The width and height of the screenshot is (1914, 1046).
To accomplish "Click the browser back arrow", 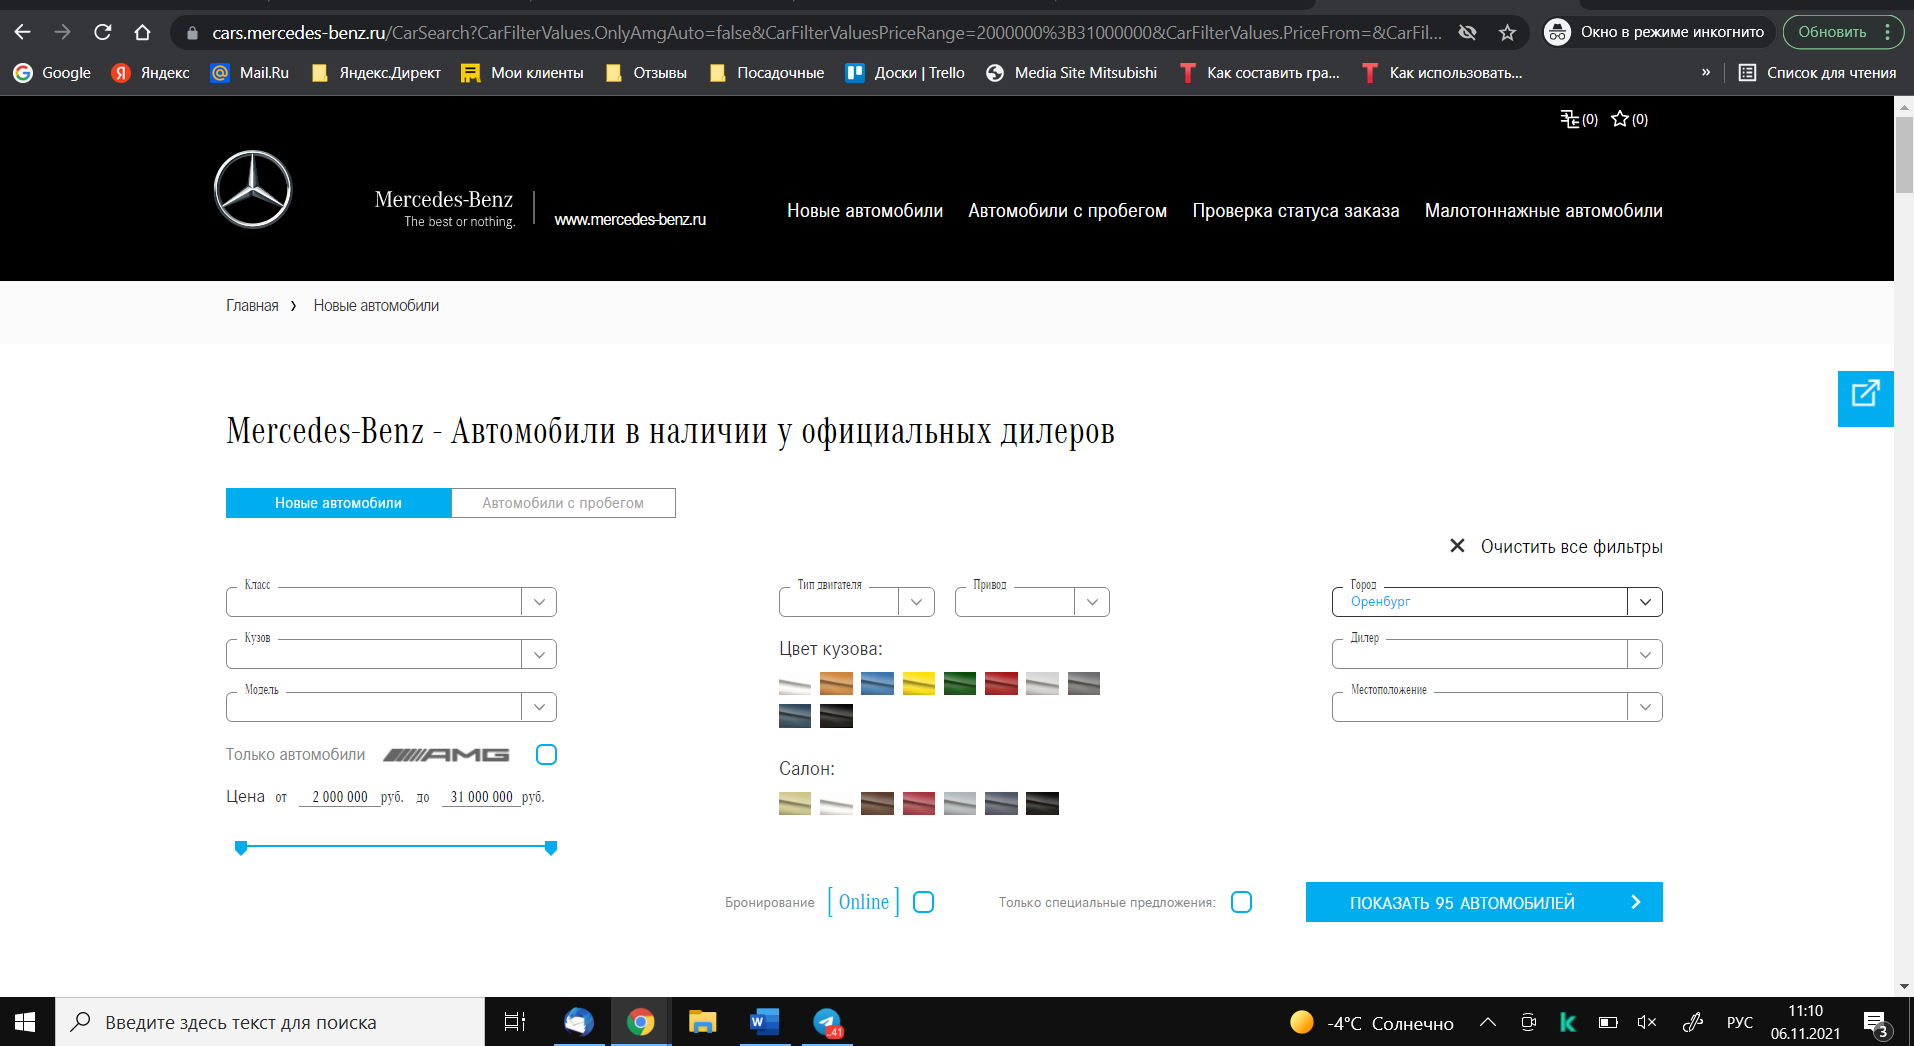I will pyautogui.click(x=22, y=32).
